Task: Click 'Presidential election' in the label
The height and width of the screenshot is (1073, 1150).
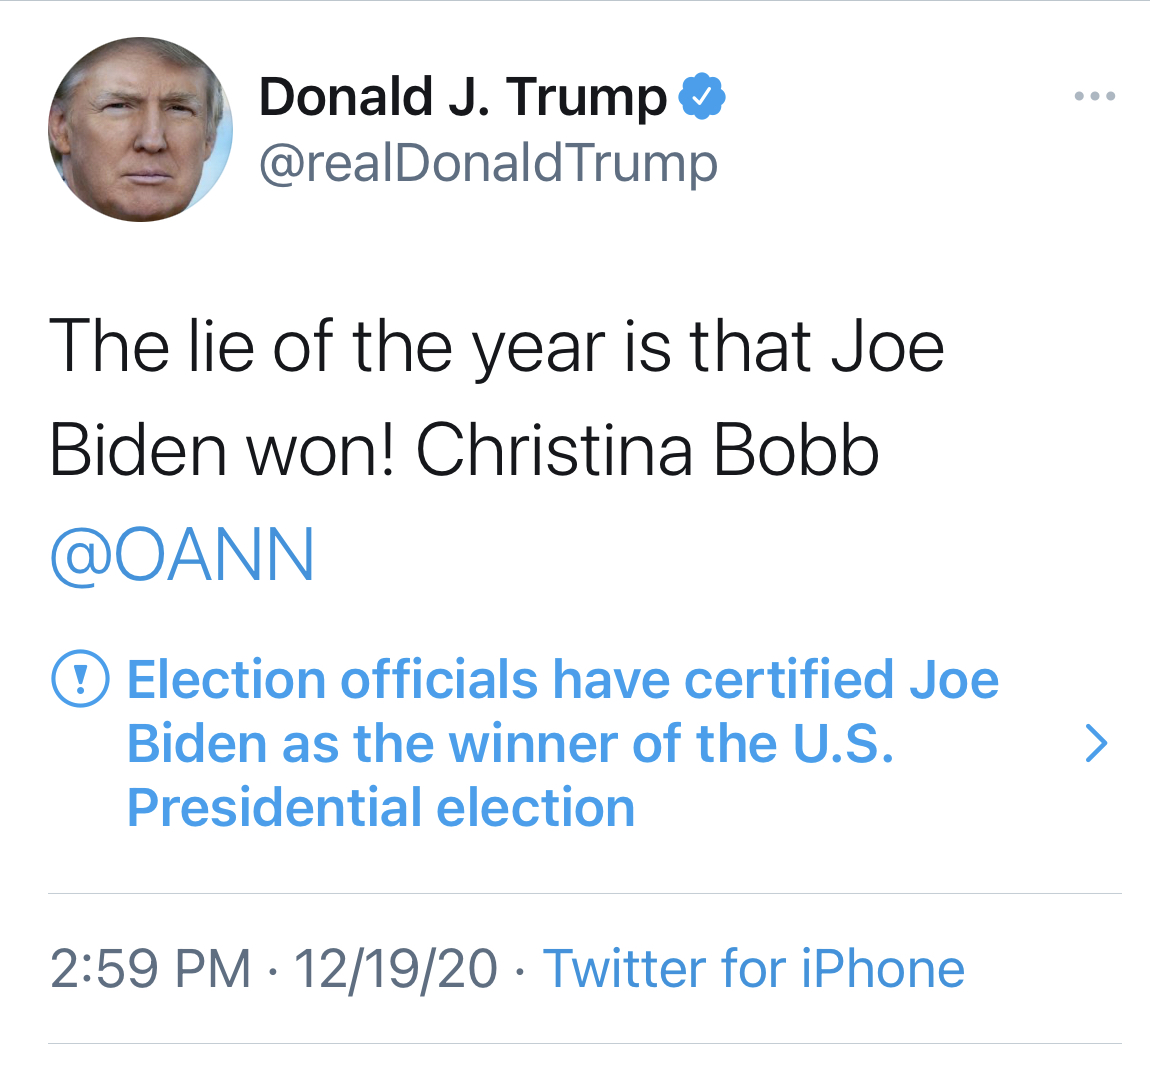Action: click(381, 808)
